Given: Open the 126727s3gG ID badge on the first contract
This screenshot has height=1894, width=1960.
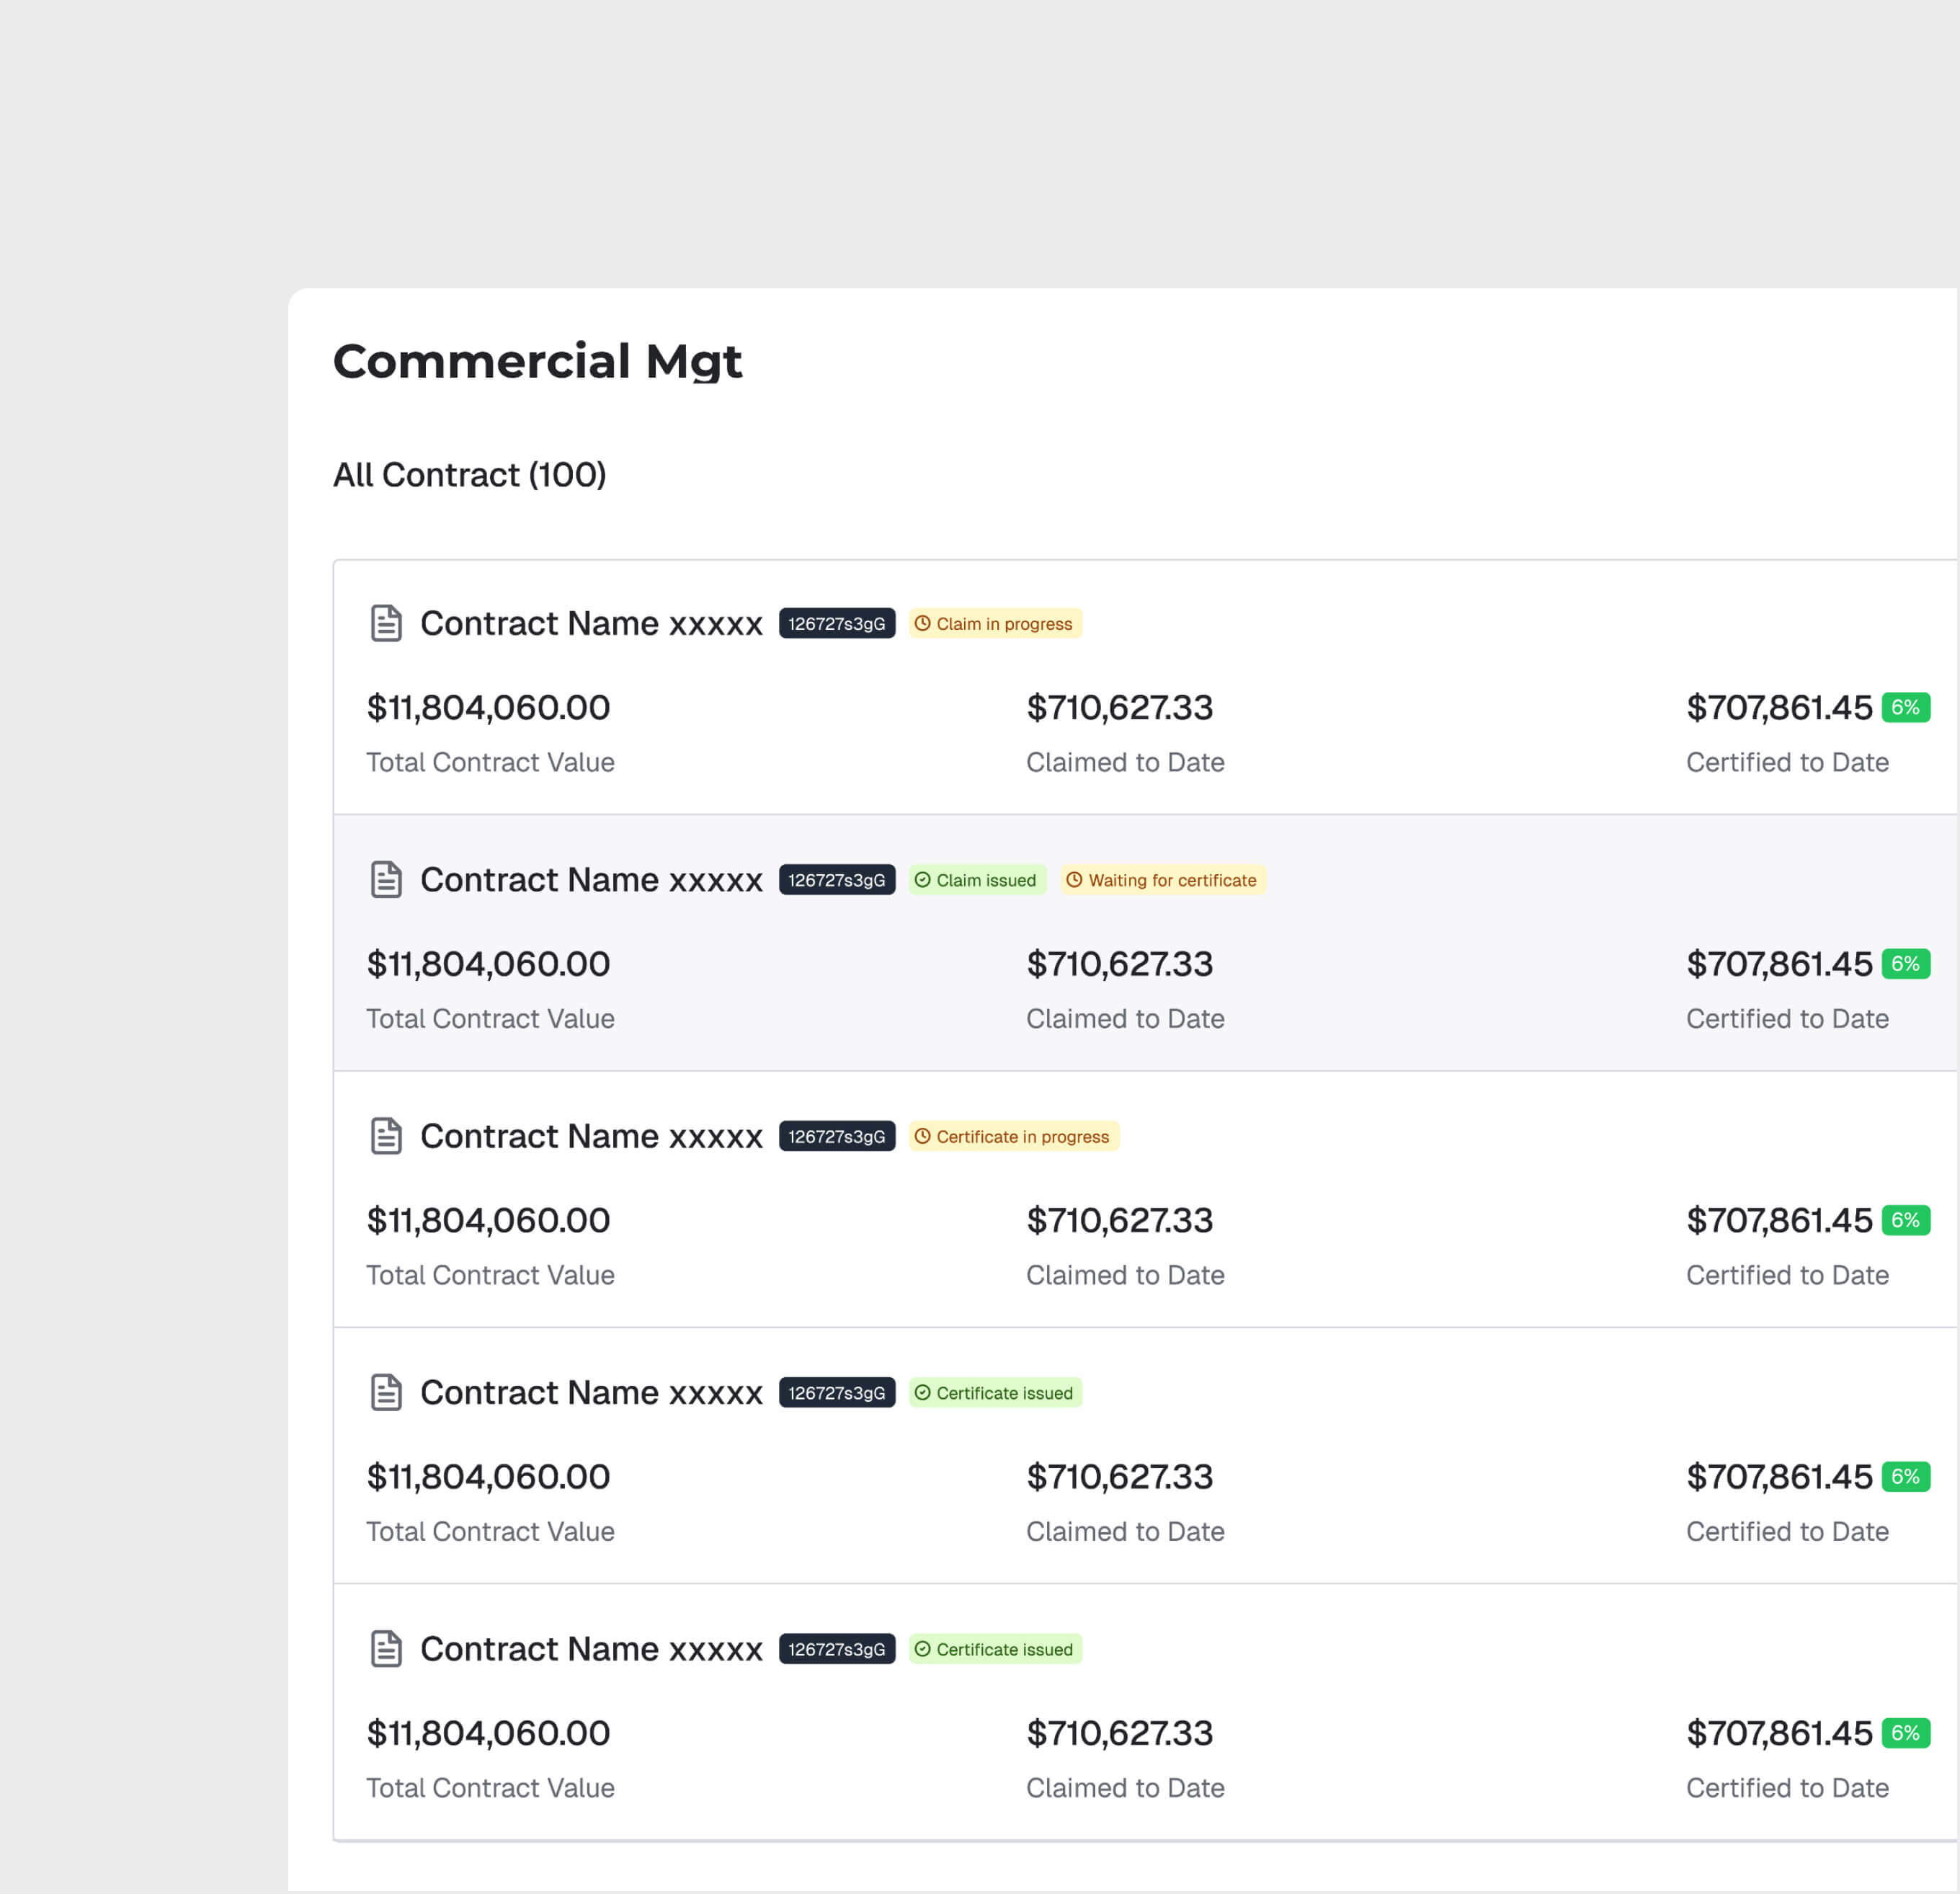Looking at the screenshot, I should 837,623.
